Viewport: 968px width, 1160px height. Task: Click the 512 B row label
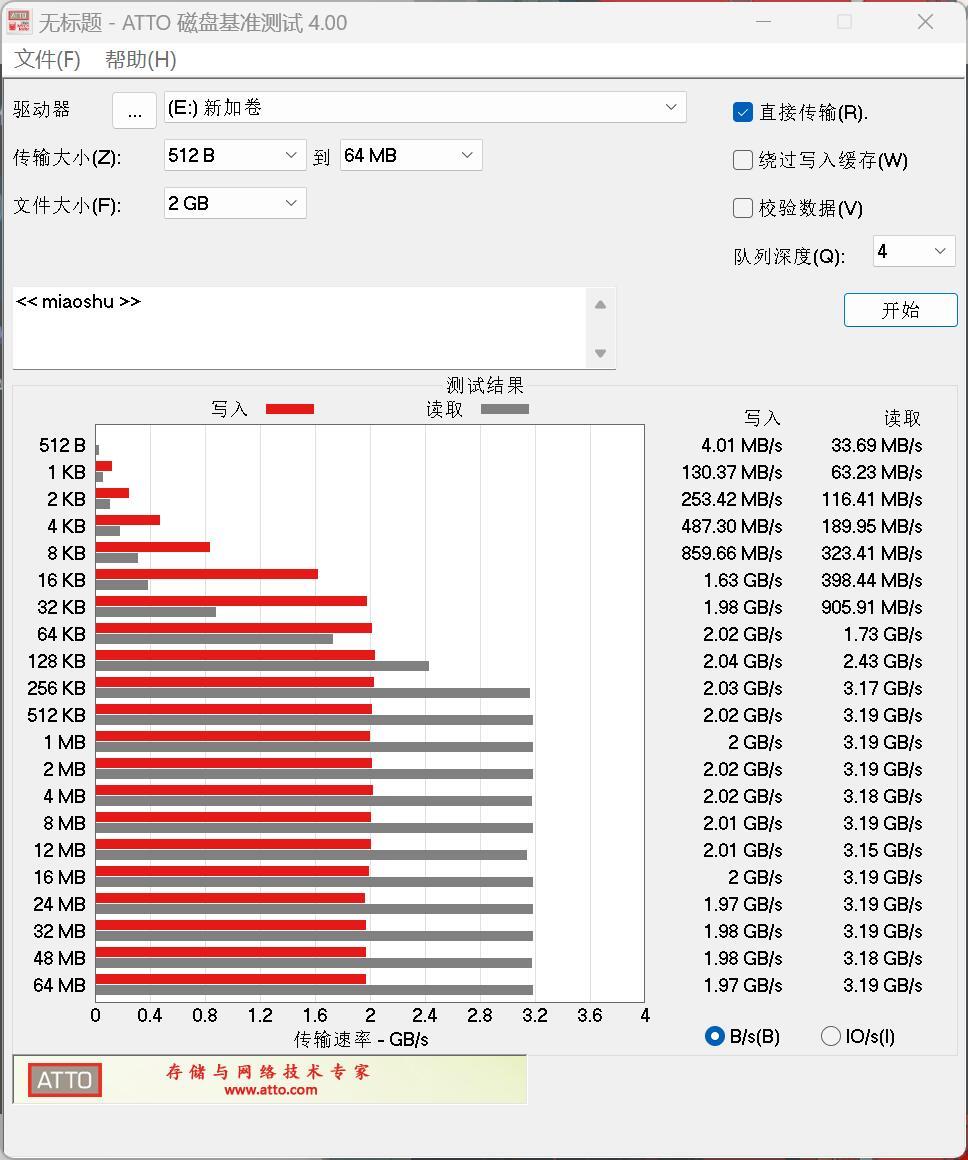(x=62, y=445)
